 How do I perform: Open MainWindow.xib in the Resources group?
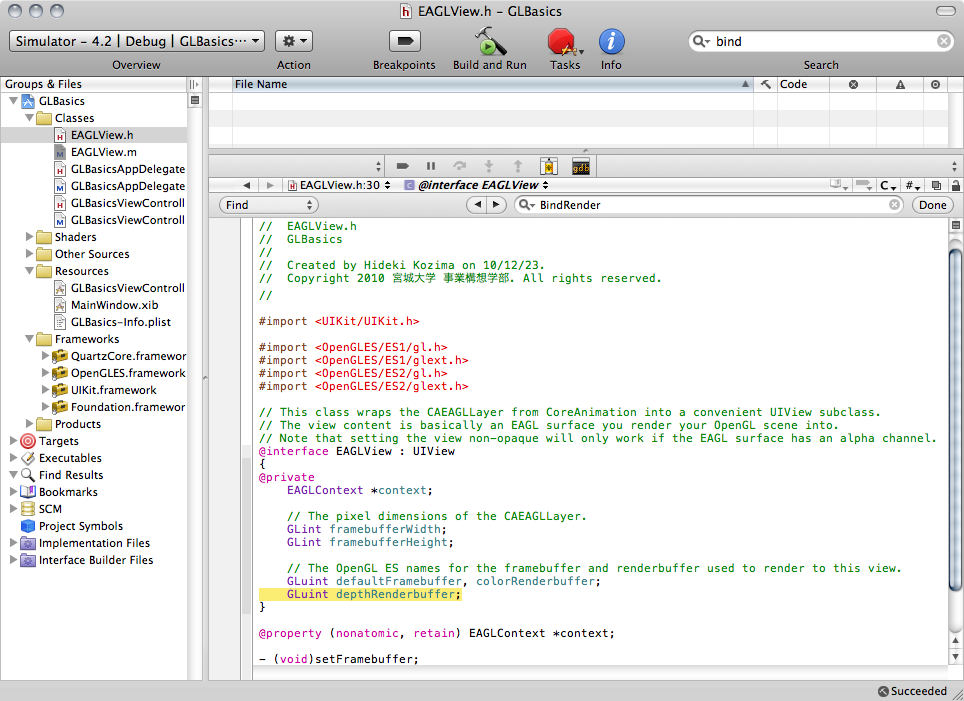pyautogui.click(x=114, y=305)
